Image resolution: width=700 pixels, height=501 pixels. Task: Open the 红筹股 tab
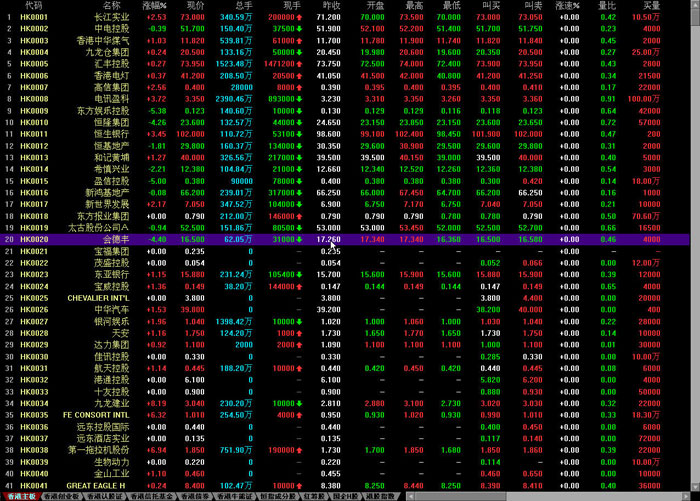pos(315,496)
